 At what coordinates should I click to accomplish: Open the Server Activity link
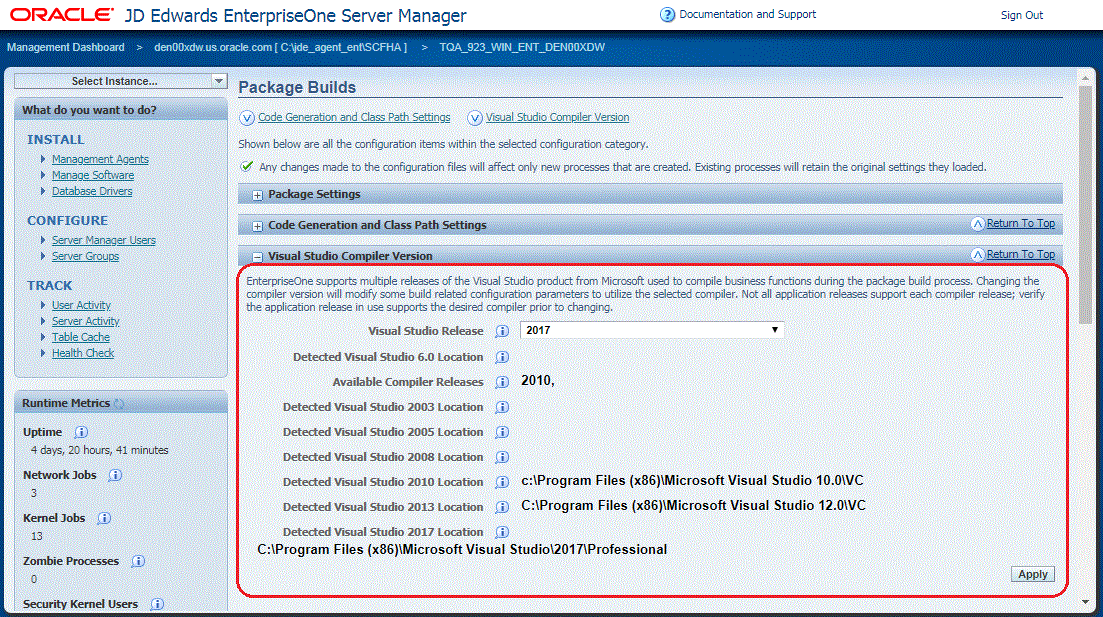point(86,321)
